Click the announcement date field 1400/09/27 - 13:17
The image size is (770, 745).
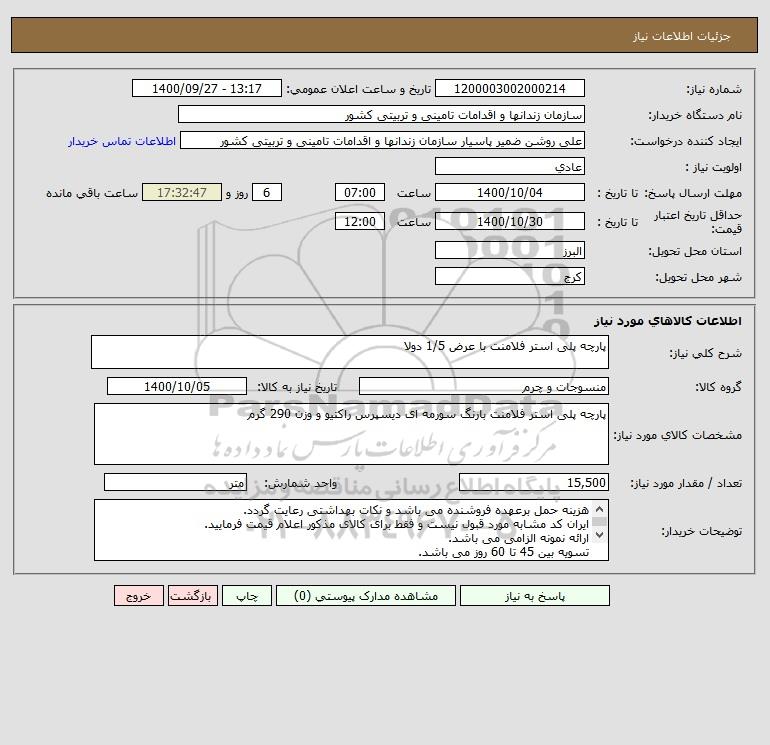pyautogui.click(x=207, y=88)
